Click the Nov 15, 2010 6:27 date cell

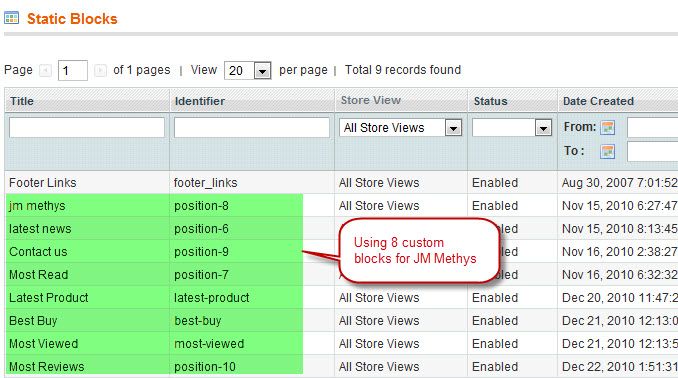pos(618,205)
